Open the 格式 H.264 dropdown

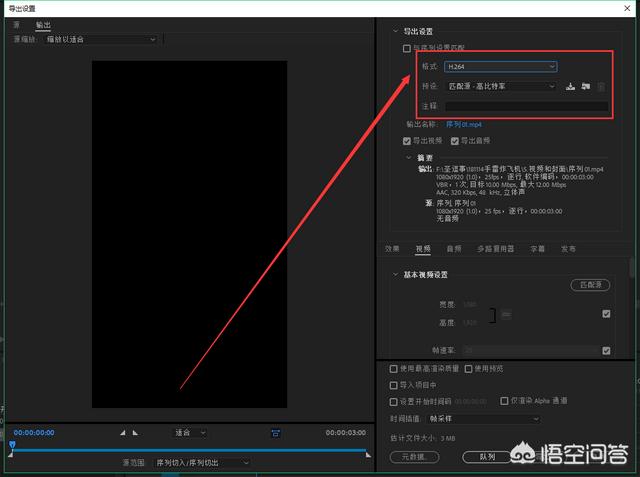pyautogui.click(x=500, y=67)
